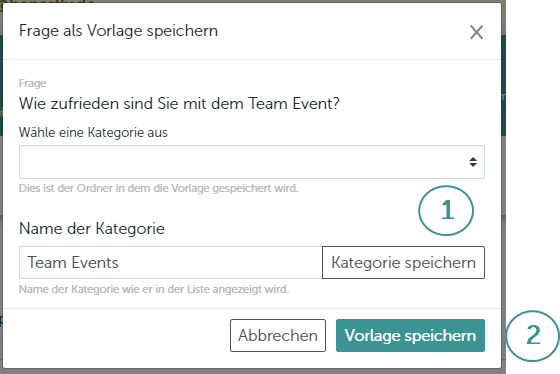
Task: Save the template via 'Vorlage speichern'
Action: [x=410, y=335]
